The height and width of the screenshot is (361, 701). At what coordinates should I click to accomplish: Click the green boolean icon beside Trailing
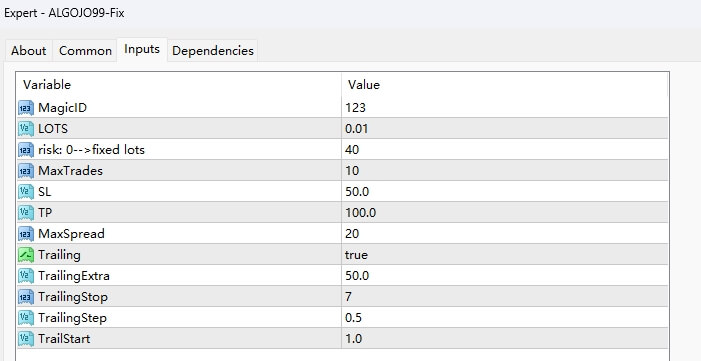(26, 255)
